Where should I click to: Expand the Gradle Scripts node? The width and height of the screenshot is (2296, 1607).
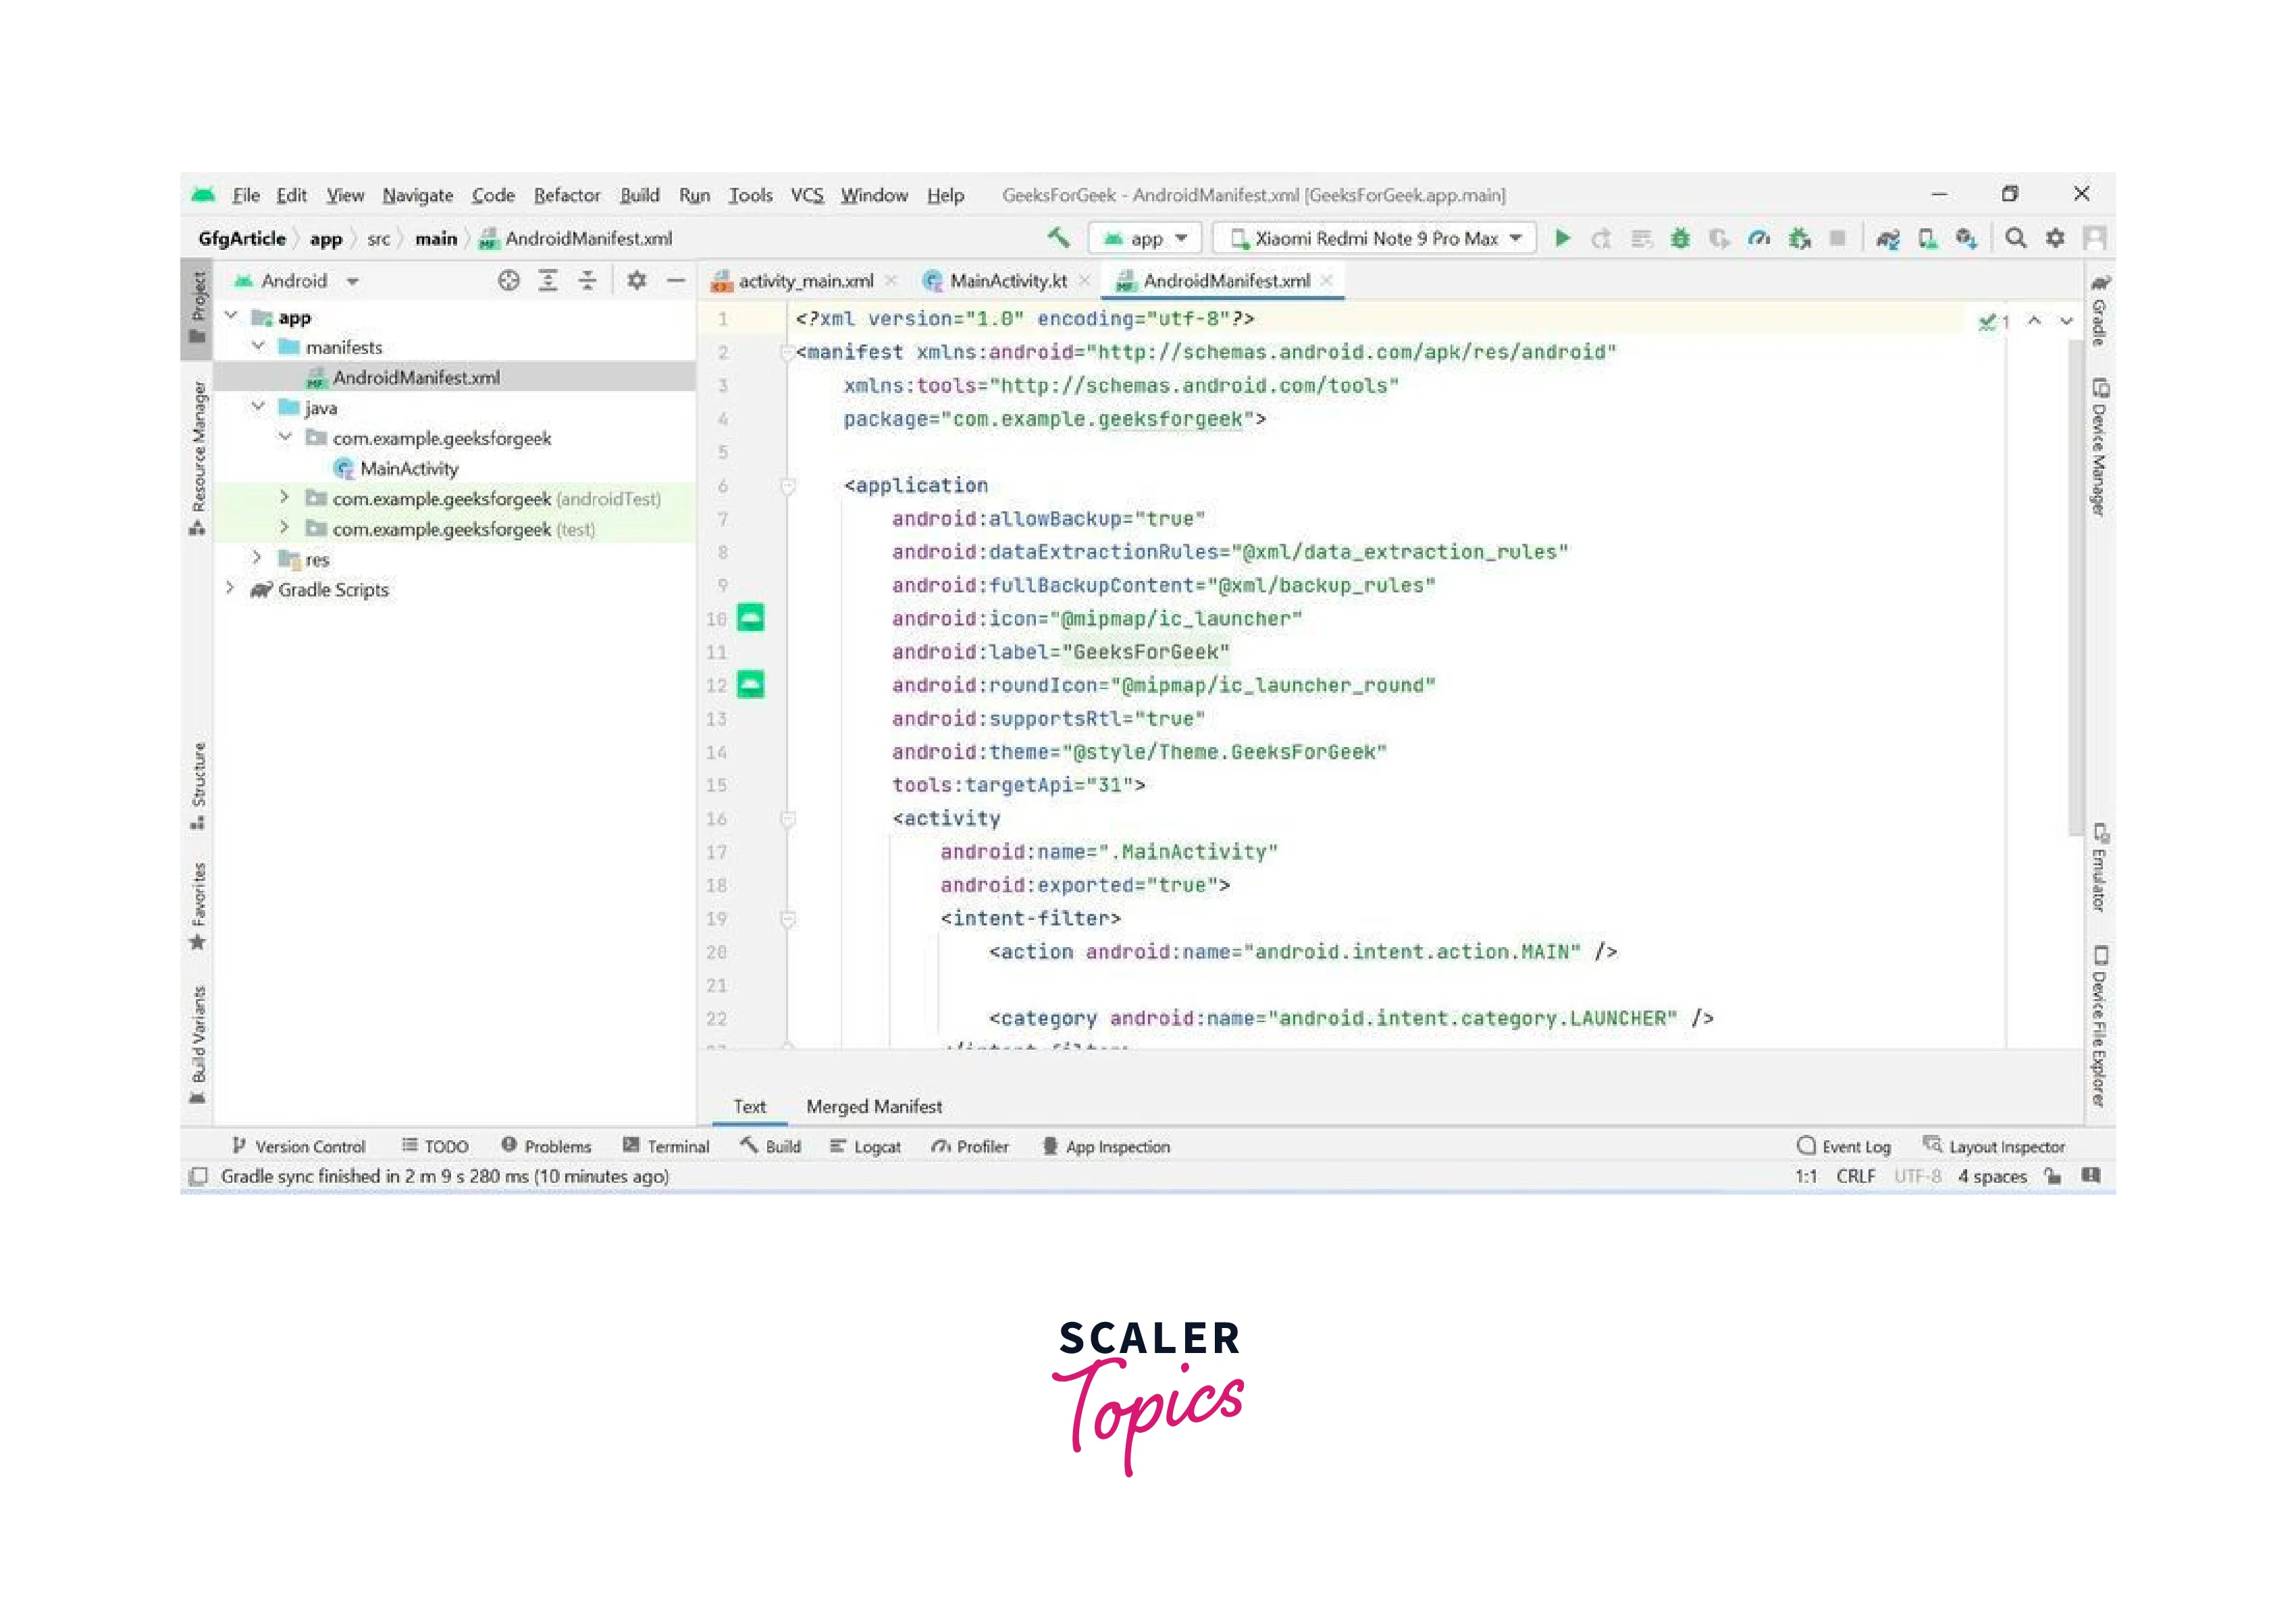pyautogui.click(x=230, y=588)
